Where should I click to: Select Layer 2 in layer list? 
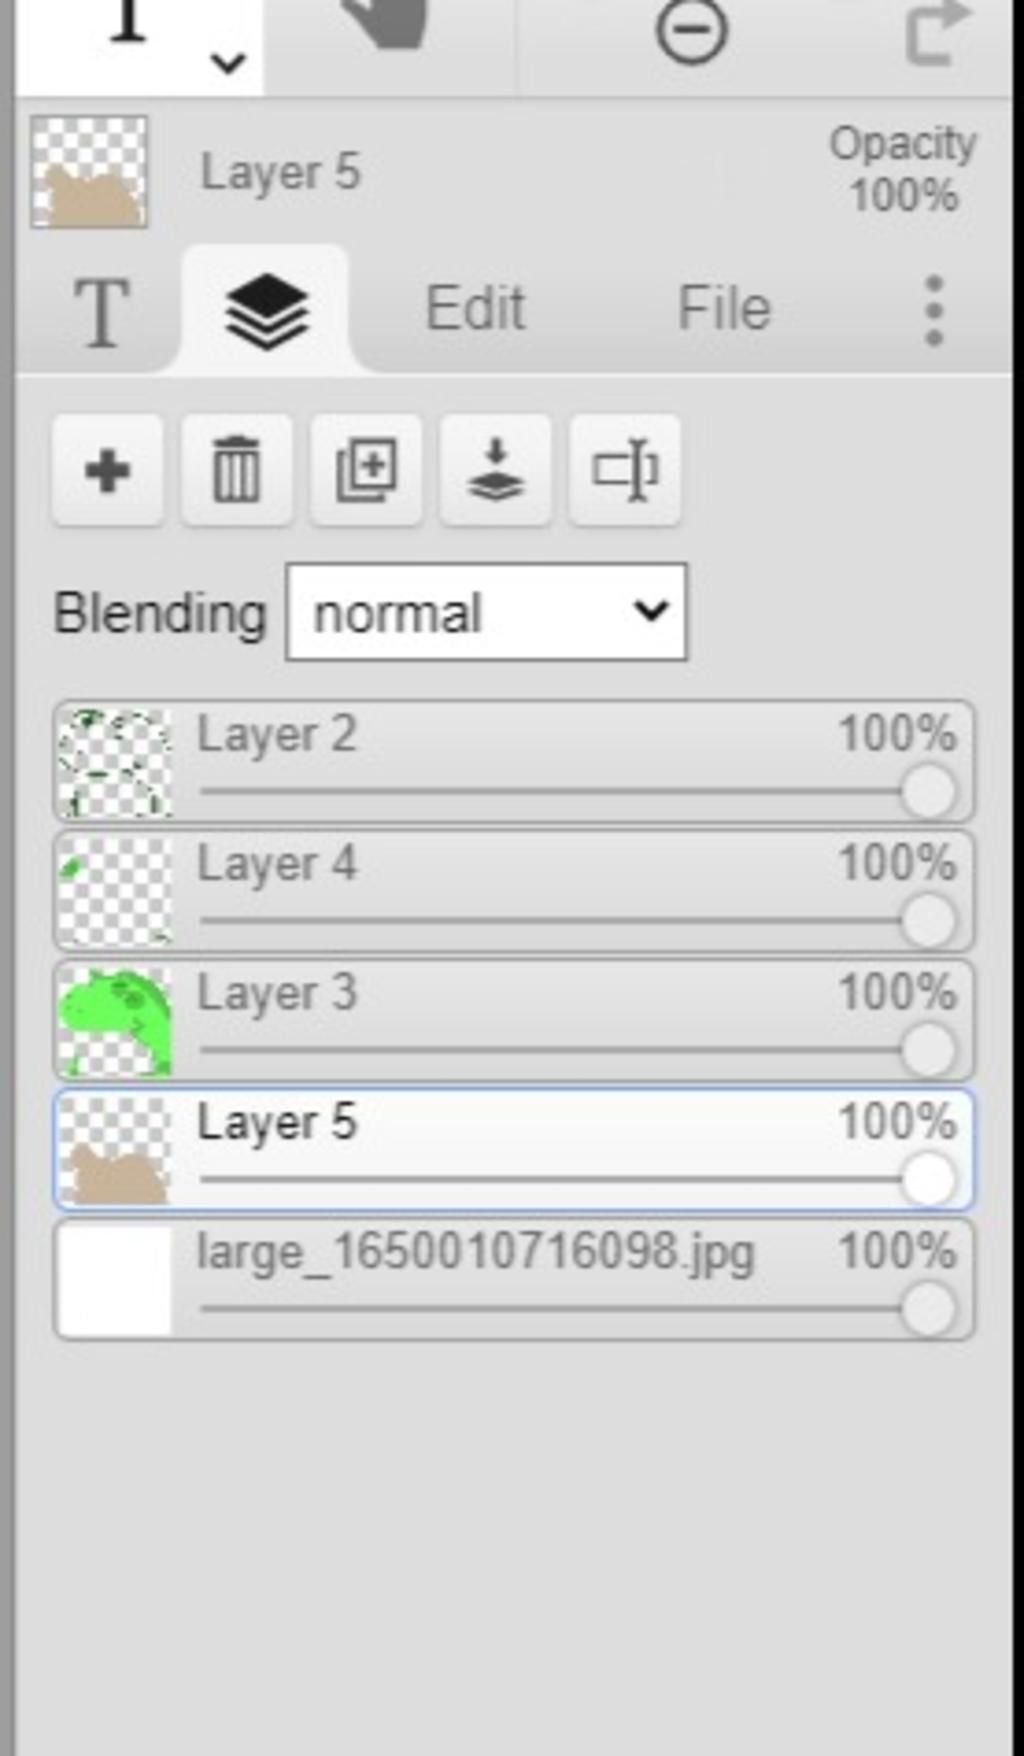(514, 762)
